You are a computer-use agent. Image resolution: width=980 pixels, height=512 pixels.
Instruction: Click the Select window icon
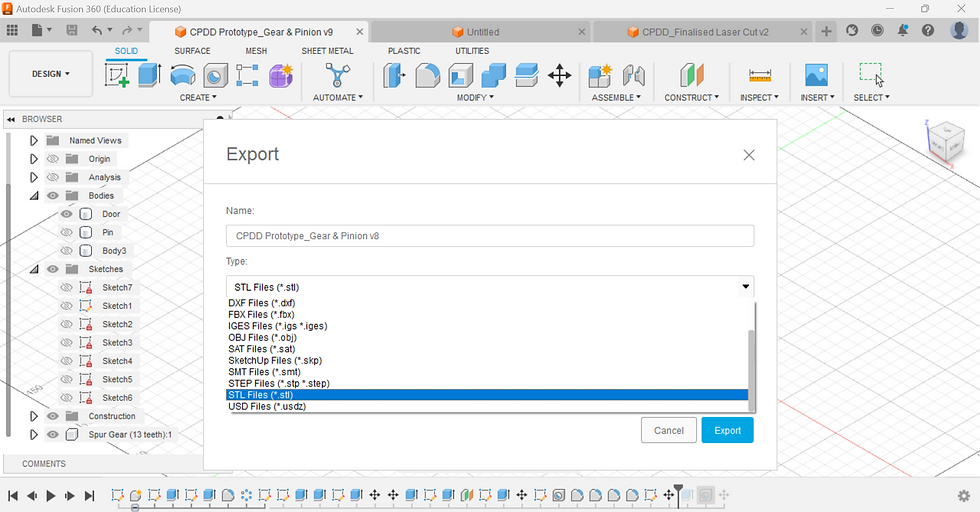(x=871, y=74)
